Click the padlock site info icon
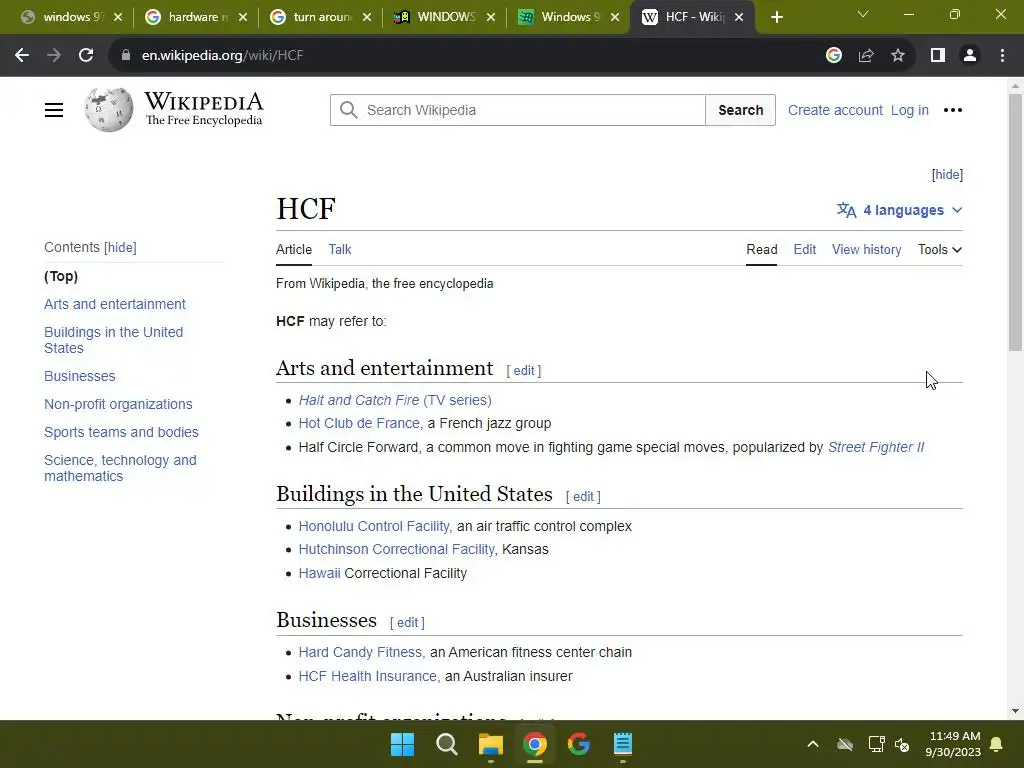 tap(126, 56)
